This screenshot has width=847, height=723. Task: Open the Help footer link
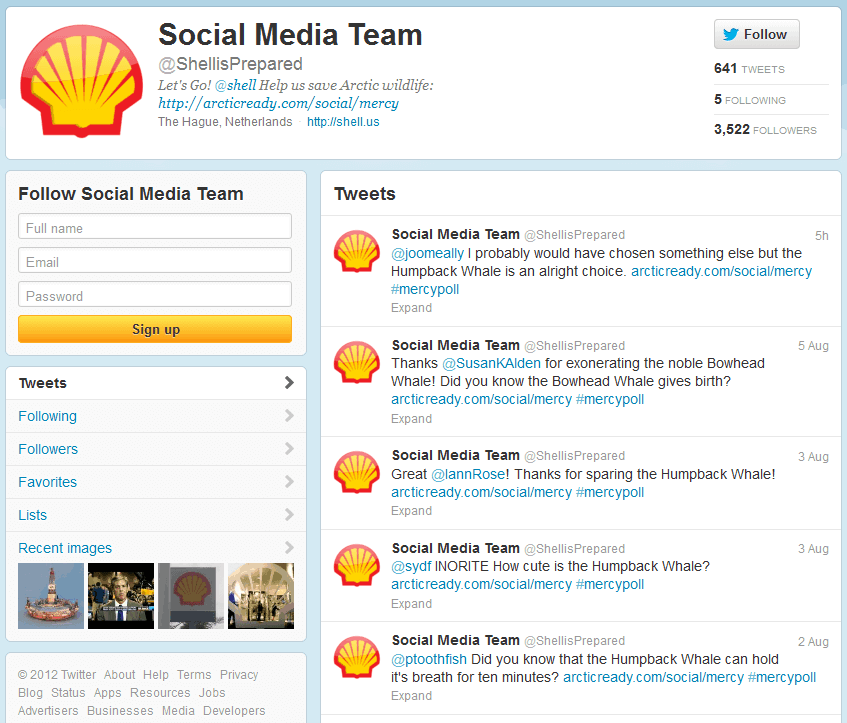click(x=156, y=675)
